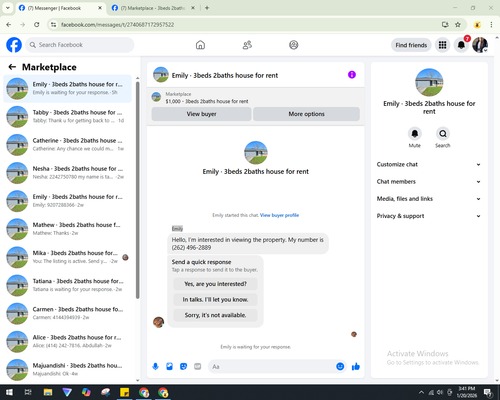Image resolution: width=500 pixels, height=400 pixels.
Task: Open the profile circle icon in navigation
Action: tap(294, 45)
